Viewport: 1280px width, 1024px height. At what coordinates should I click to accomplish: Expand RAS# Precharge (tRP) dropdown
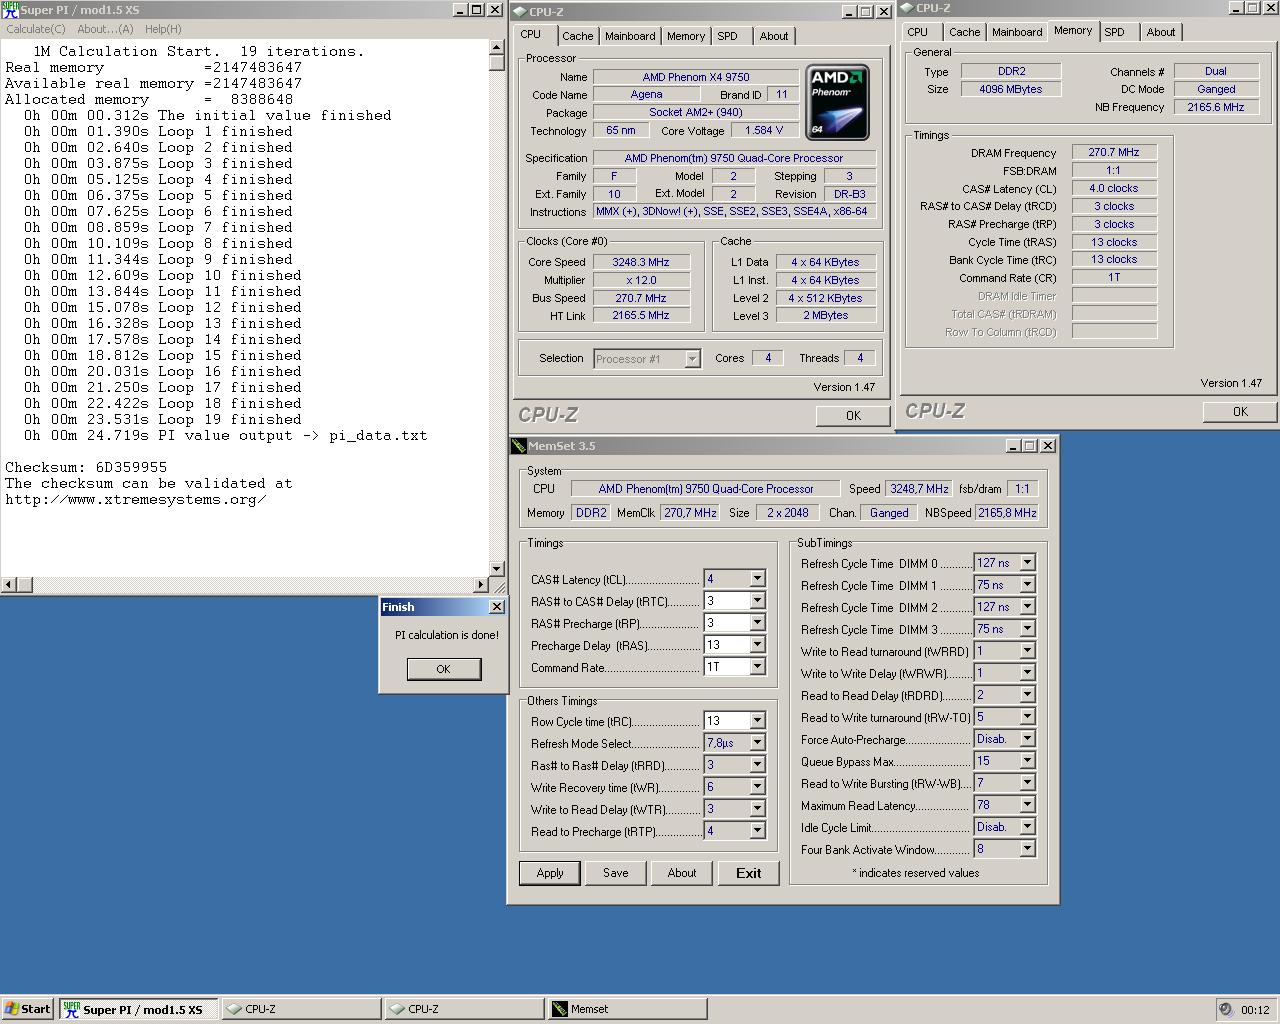point(757,623)
